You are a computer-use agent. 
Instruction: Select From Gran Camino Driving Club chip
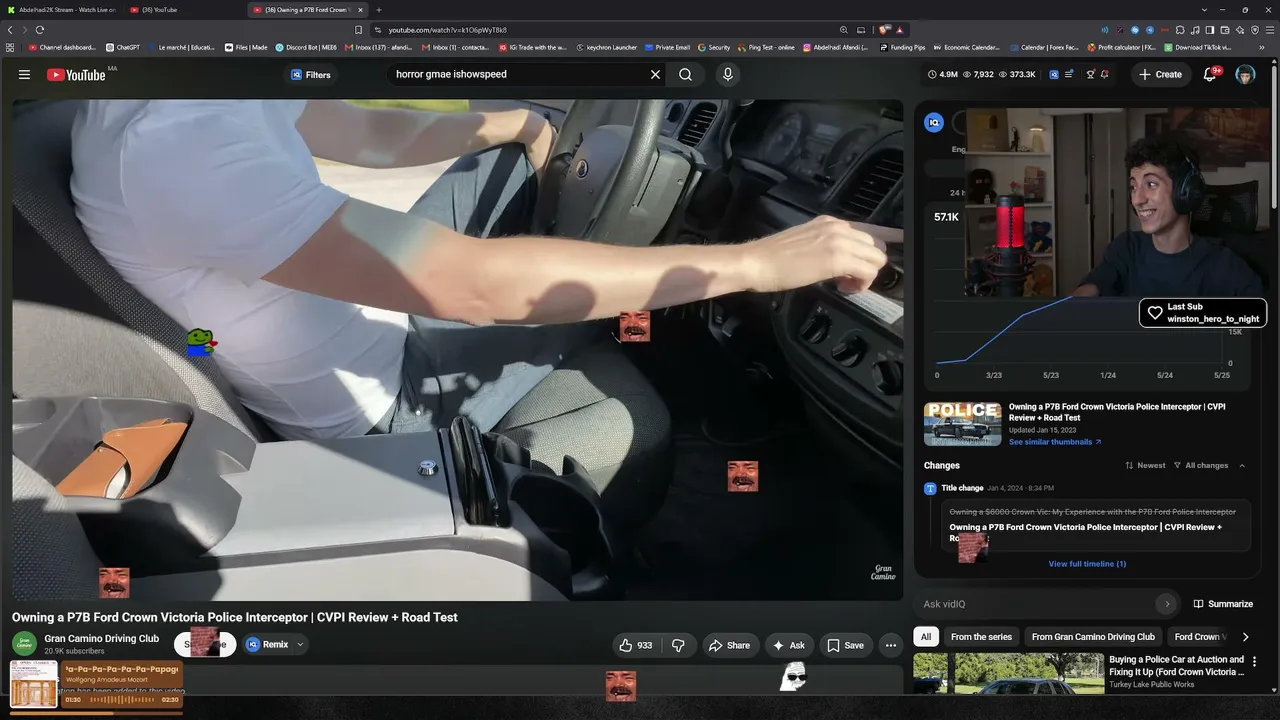1093,637
